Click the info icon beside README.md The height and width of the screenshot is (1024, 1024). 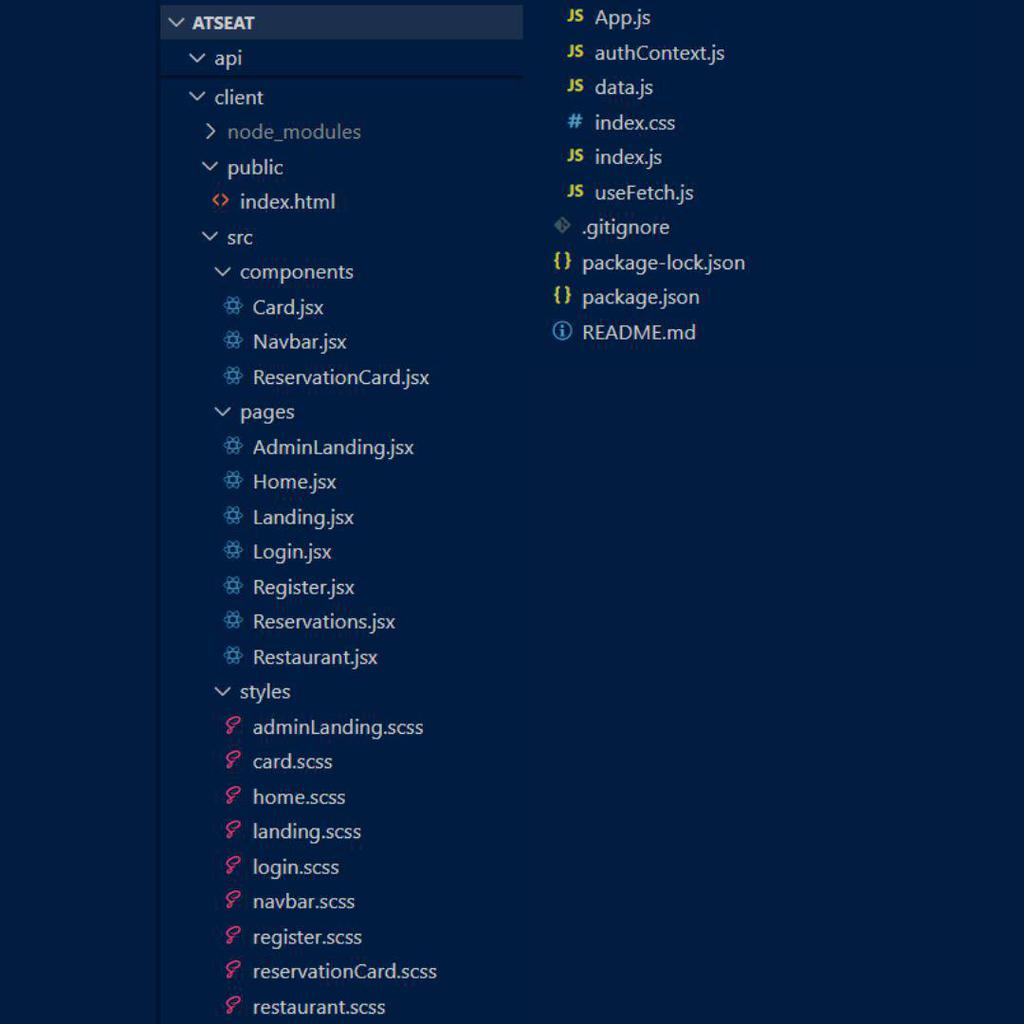[562, 331]
